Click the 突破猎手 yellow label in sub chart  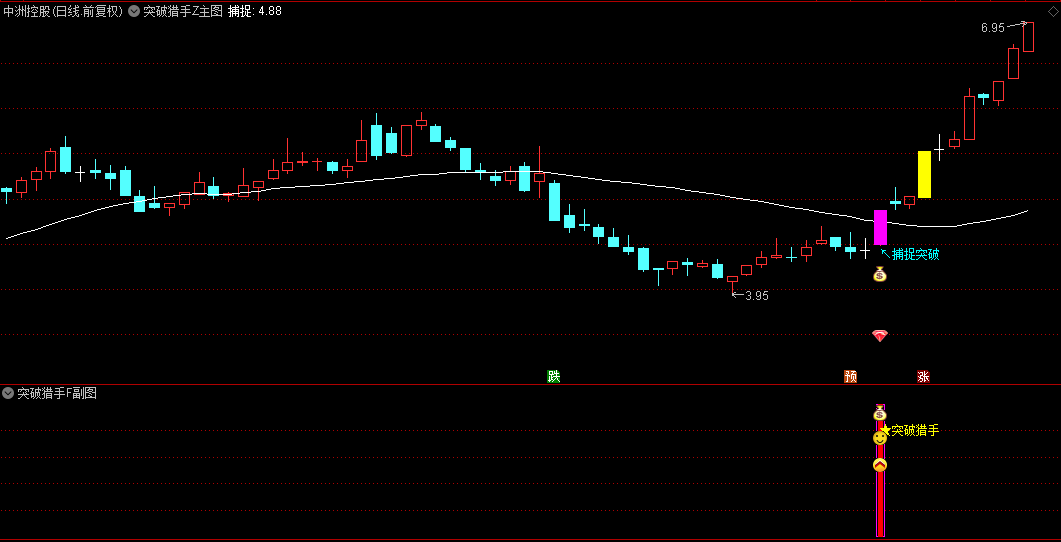click(916, 430)
